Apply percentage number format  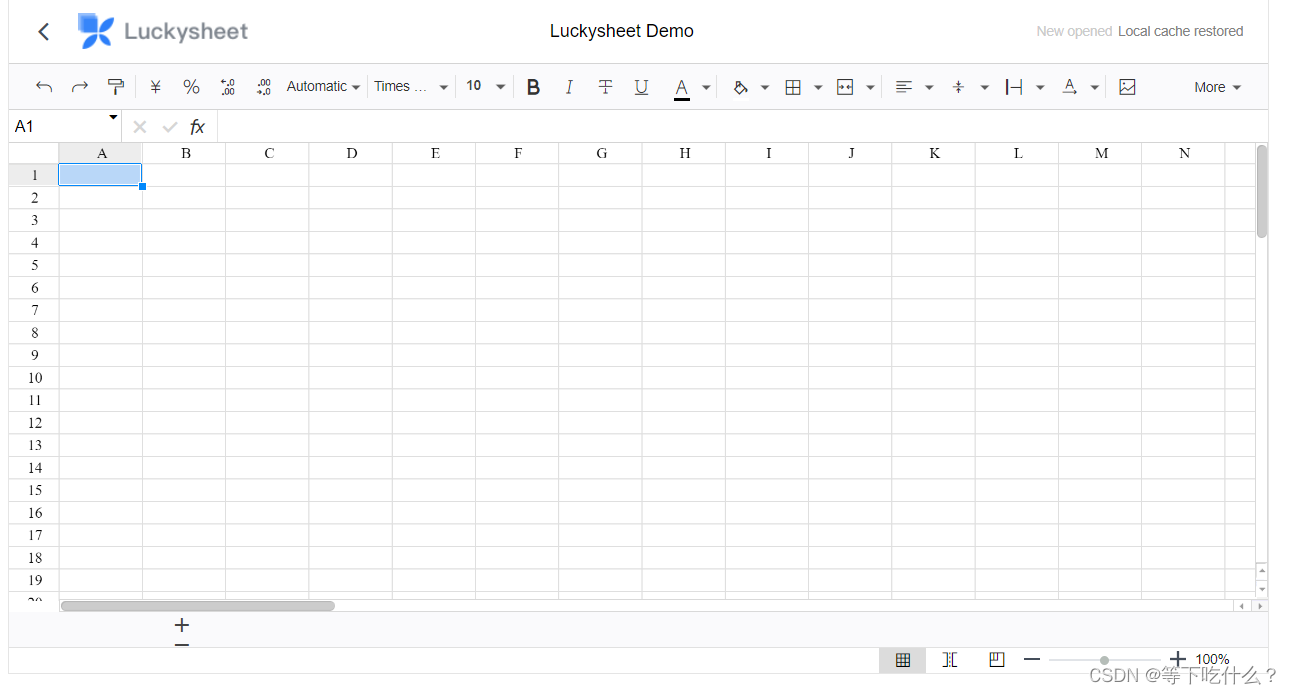191,87
